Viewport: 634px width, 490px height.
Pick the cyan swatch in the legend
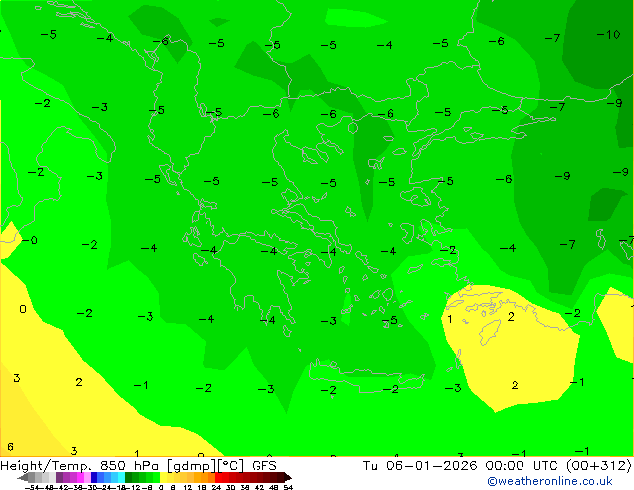[x=121, y=477]
